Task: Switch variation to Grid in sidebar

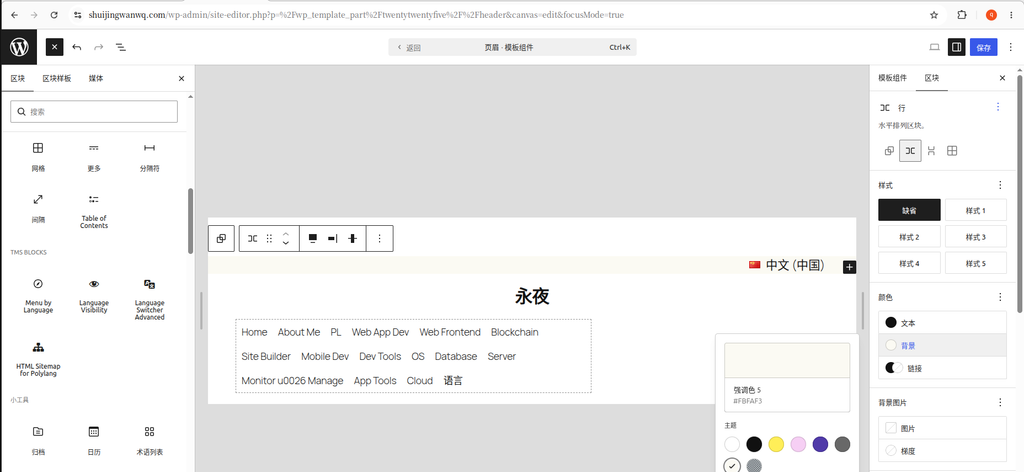Action: click(952, 151)
